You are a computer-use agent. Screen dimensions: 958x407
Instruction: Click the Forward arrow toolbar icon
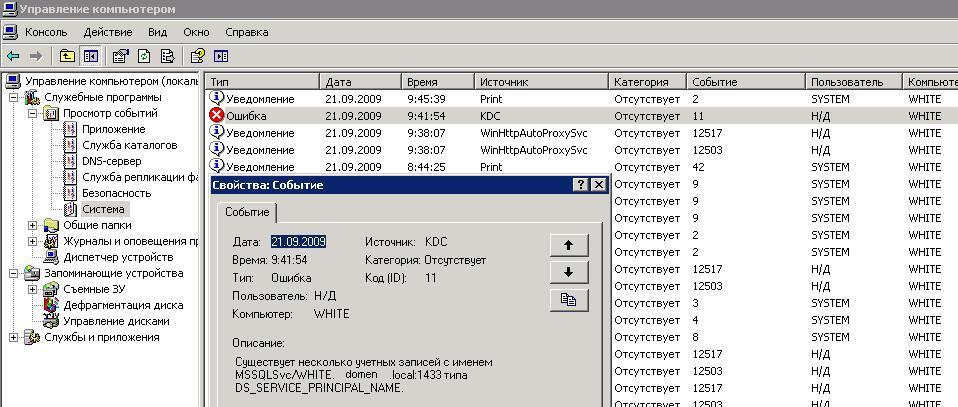click(35, 56)
